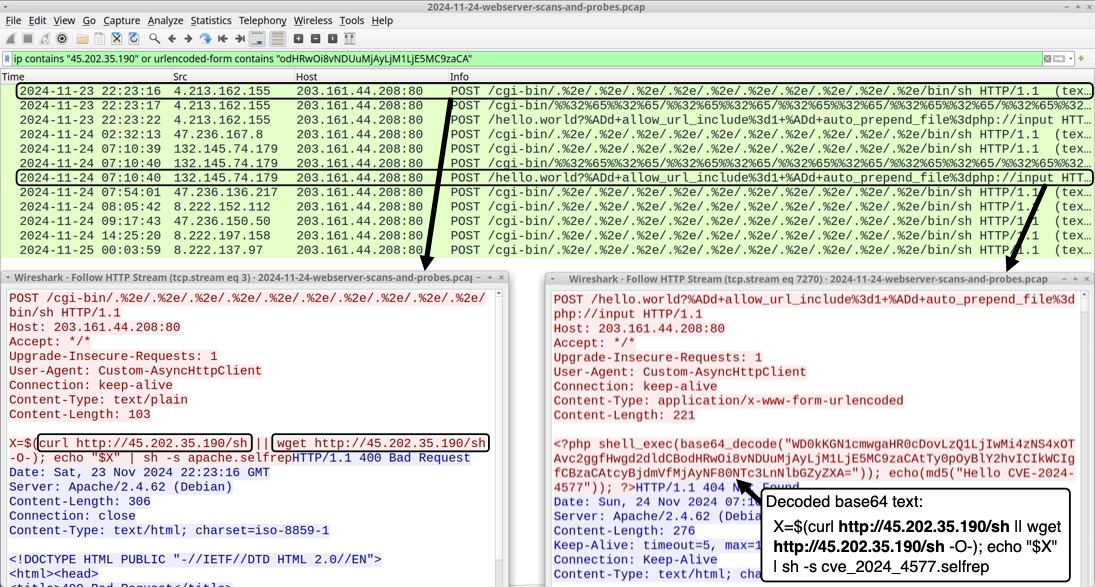Click the Save capture file icon
This screenshot has height=587, width=1095.
coord(99,39)
